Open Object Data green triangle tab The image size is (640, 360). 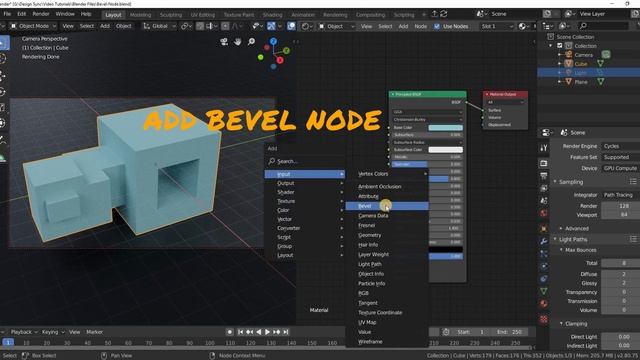pos(544,291)
